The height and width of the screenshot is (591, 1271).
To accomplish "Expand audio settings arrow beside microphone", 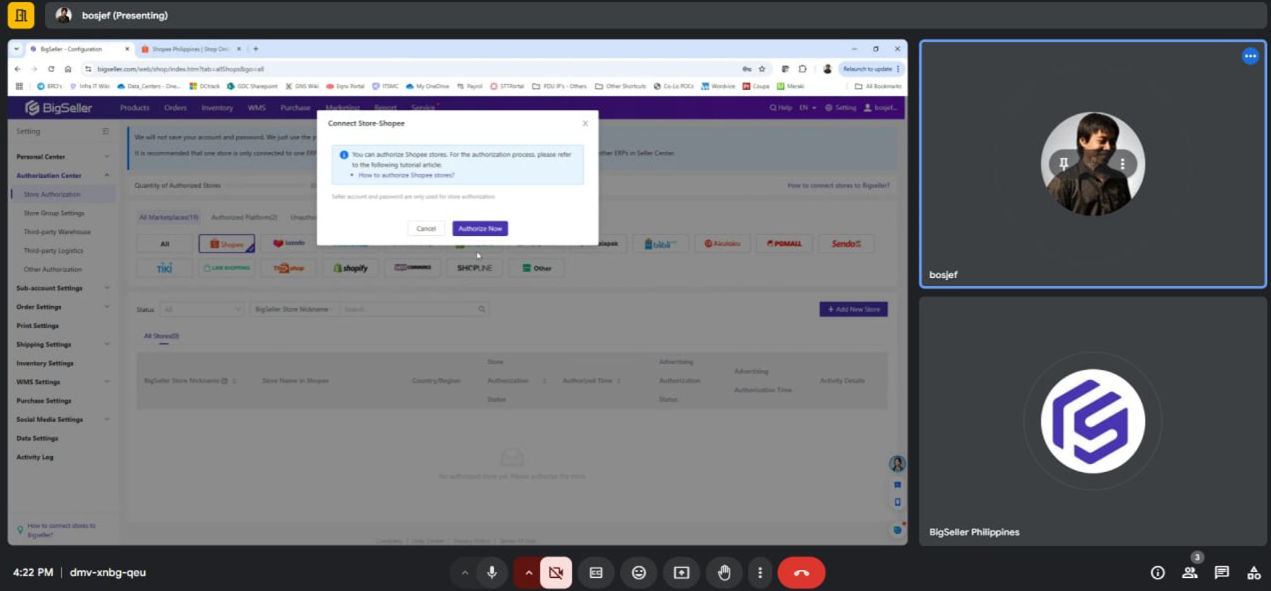I will coord(464,573).
